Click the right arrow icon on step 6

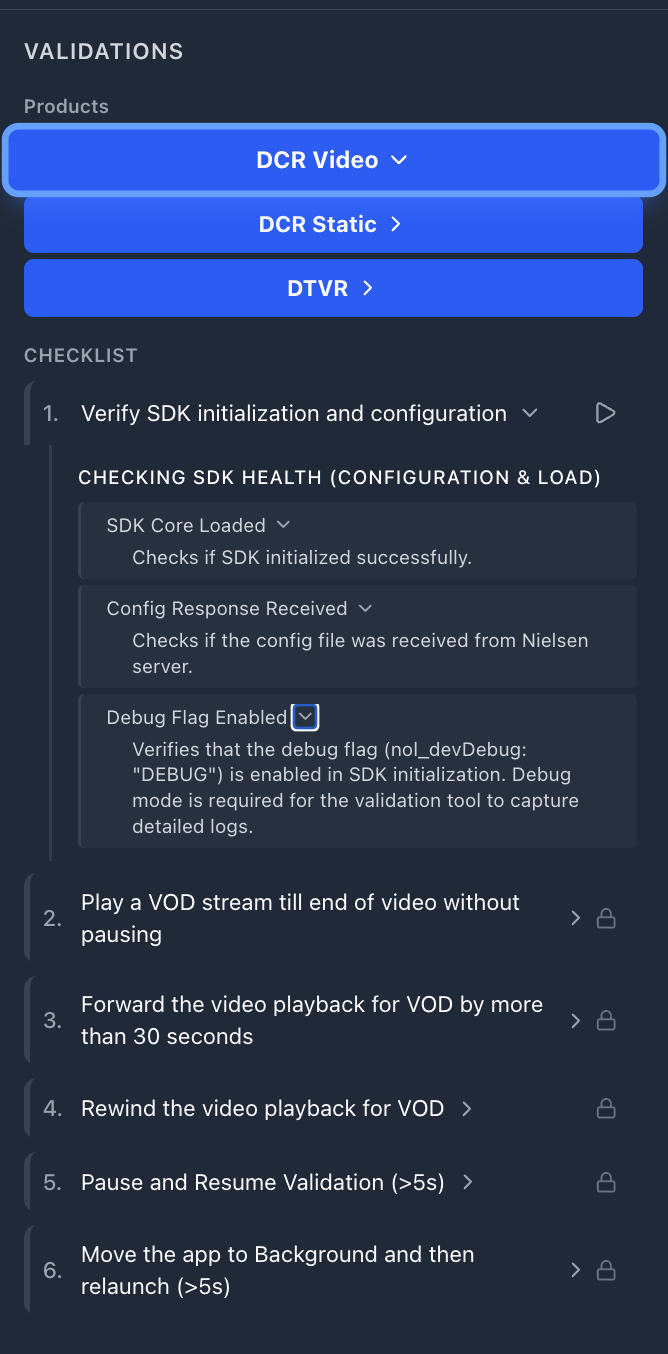(574, 1270)
